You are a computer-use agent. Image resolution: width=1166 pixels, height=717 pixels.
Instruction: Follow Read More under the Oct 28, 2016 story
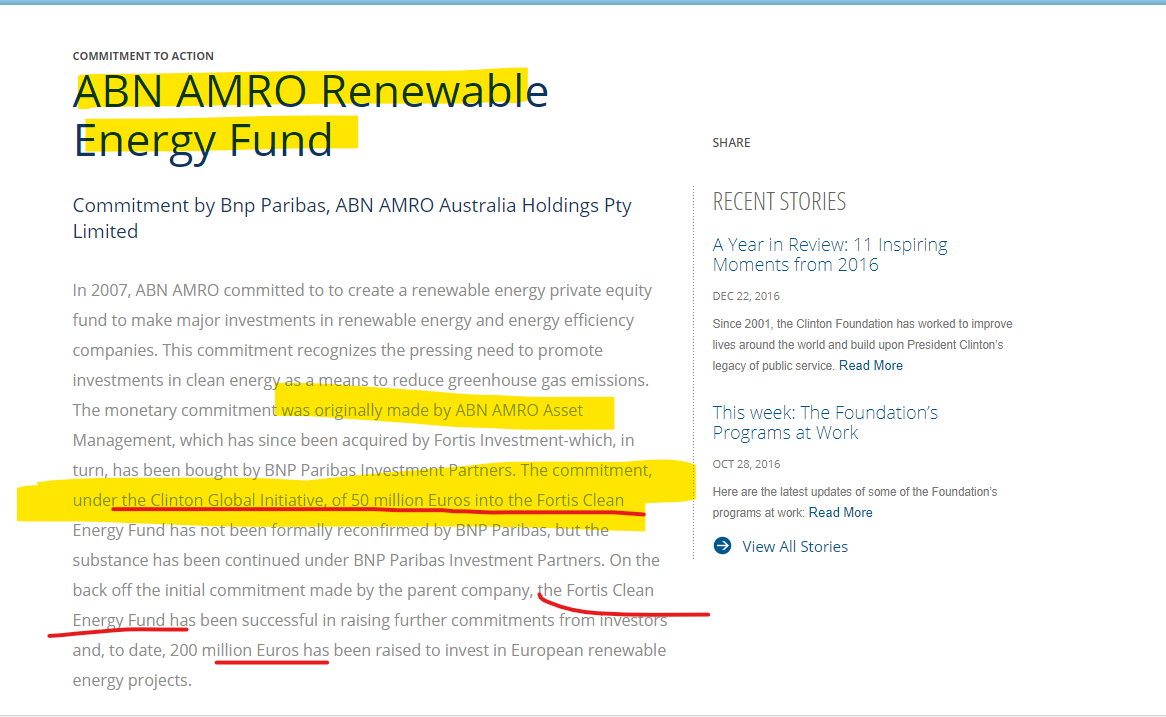click(840, 512)
